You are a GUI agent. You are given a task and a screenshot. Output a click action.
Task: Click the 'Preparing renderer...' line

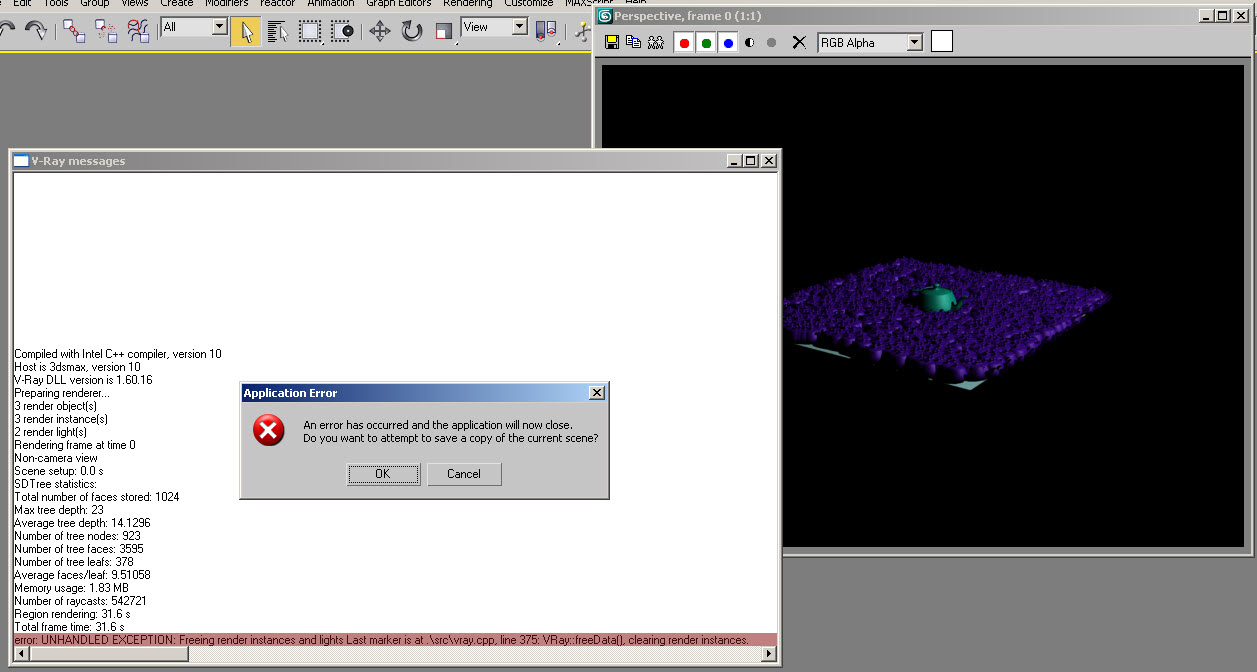pyautogui.click(x=62, y=393)
